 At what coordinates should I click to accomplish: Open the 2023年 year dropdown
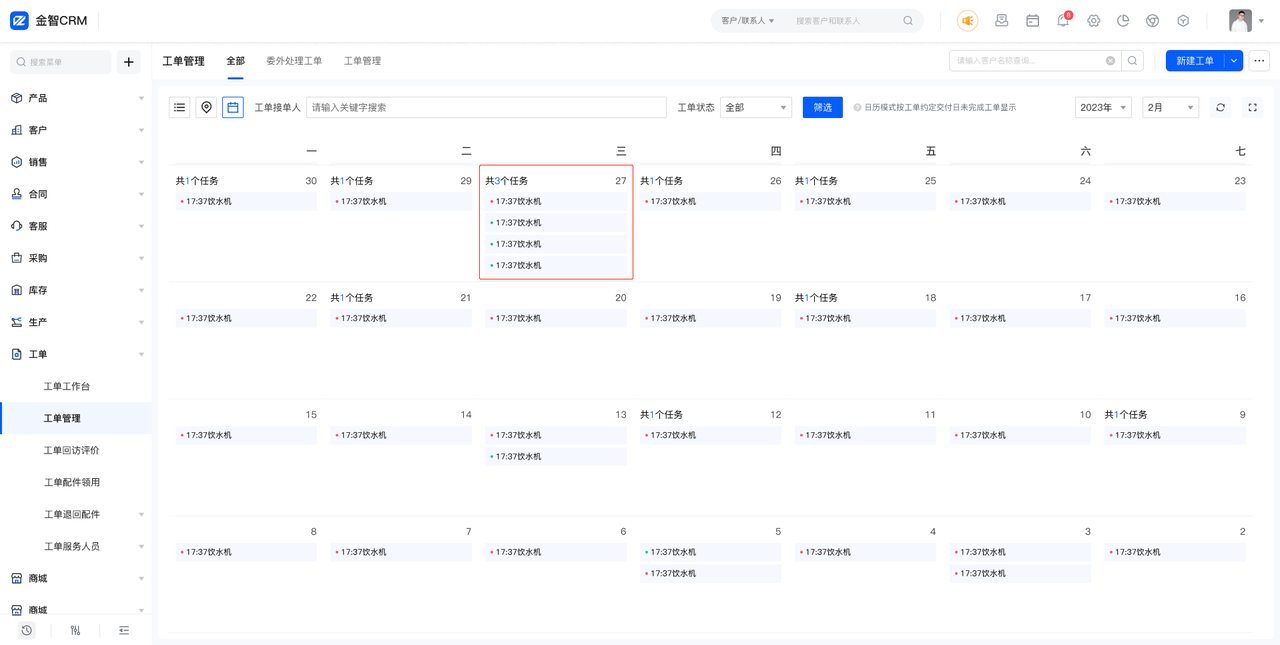[x=1103, y=107]
